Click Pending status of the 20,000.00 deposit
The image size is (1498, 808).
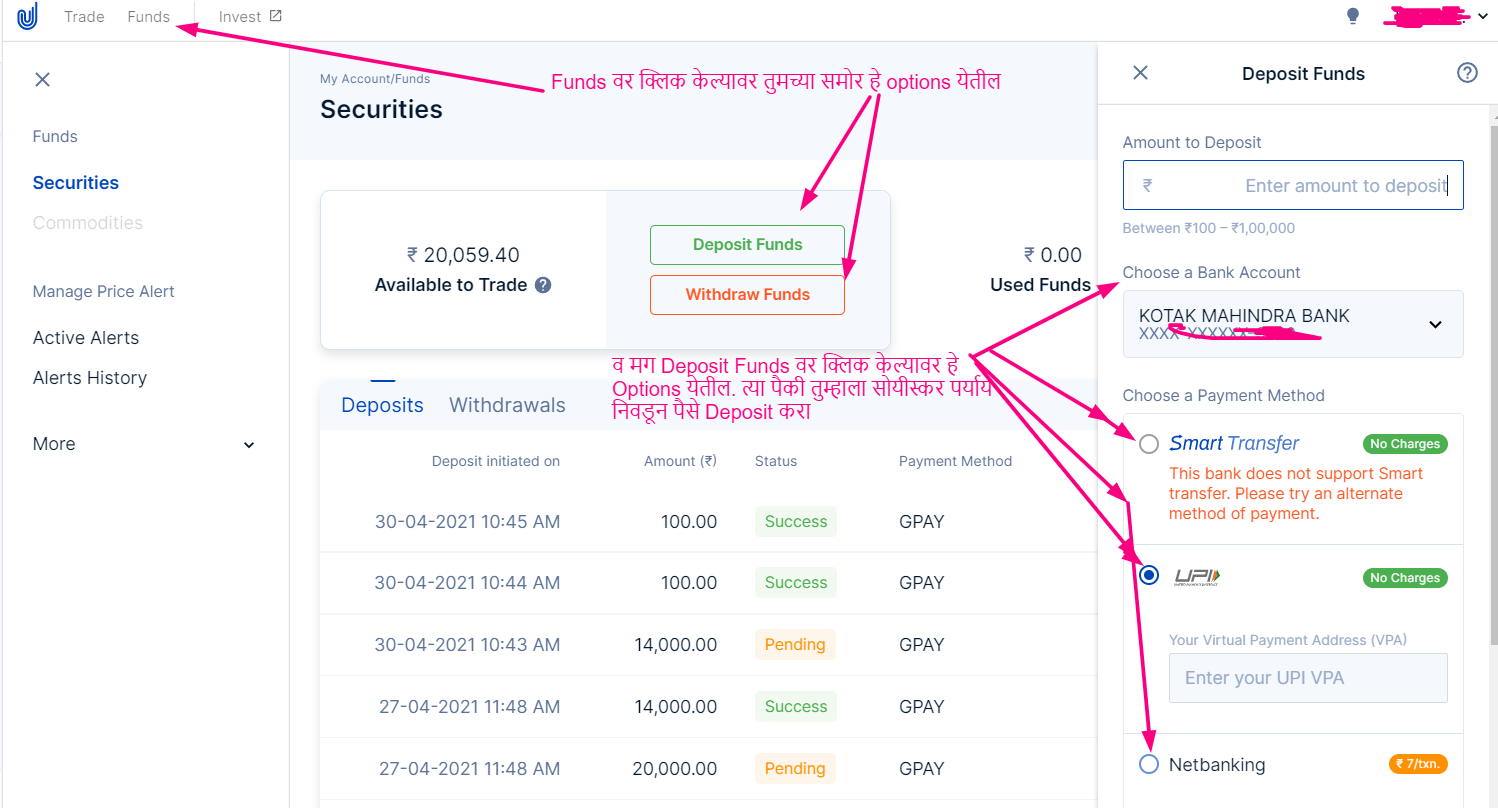pyautogui.click(x=795, y=768)
